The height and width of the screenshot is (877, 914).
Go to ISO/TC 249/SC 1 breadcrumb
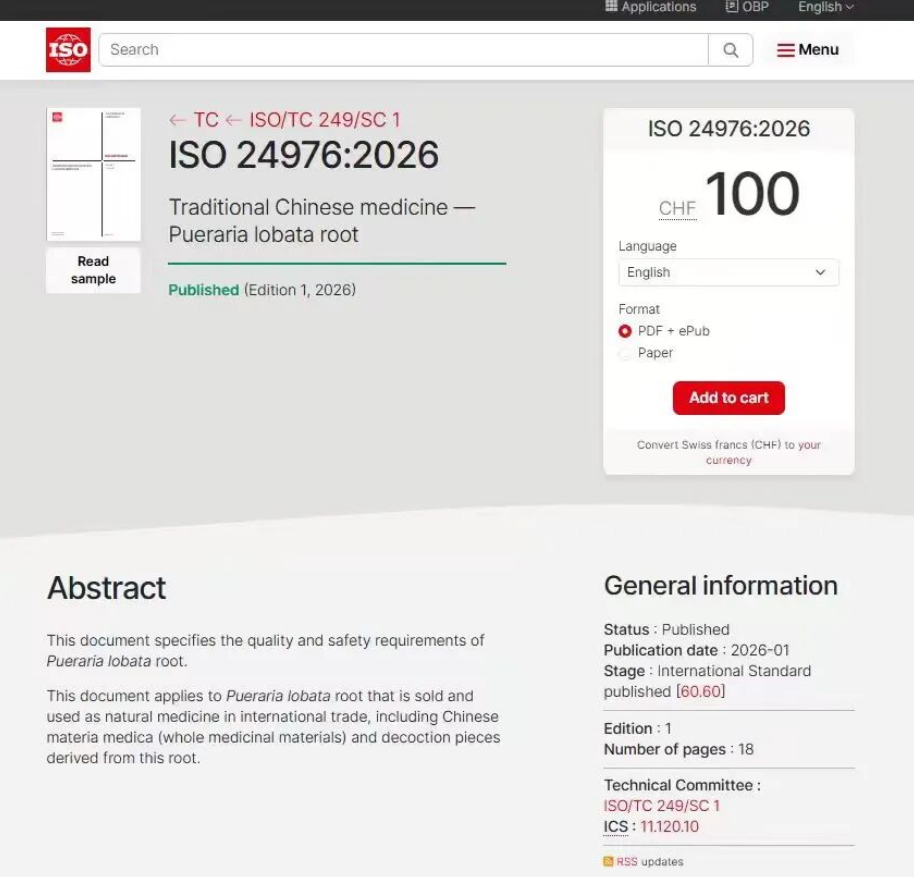[323, 120]
